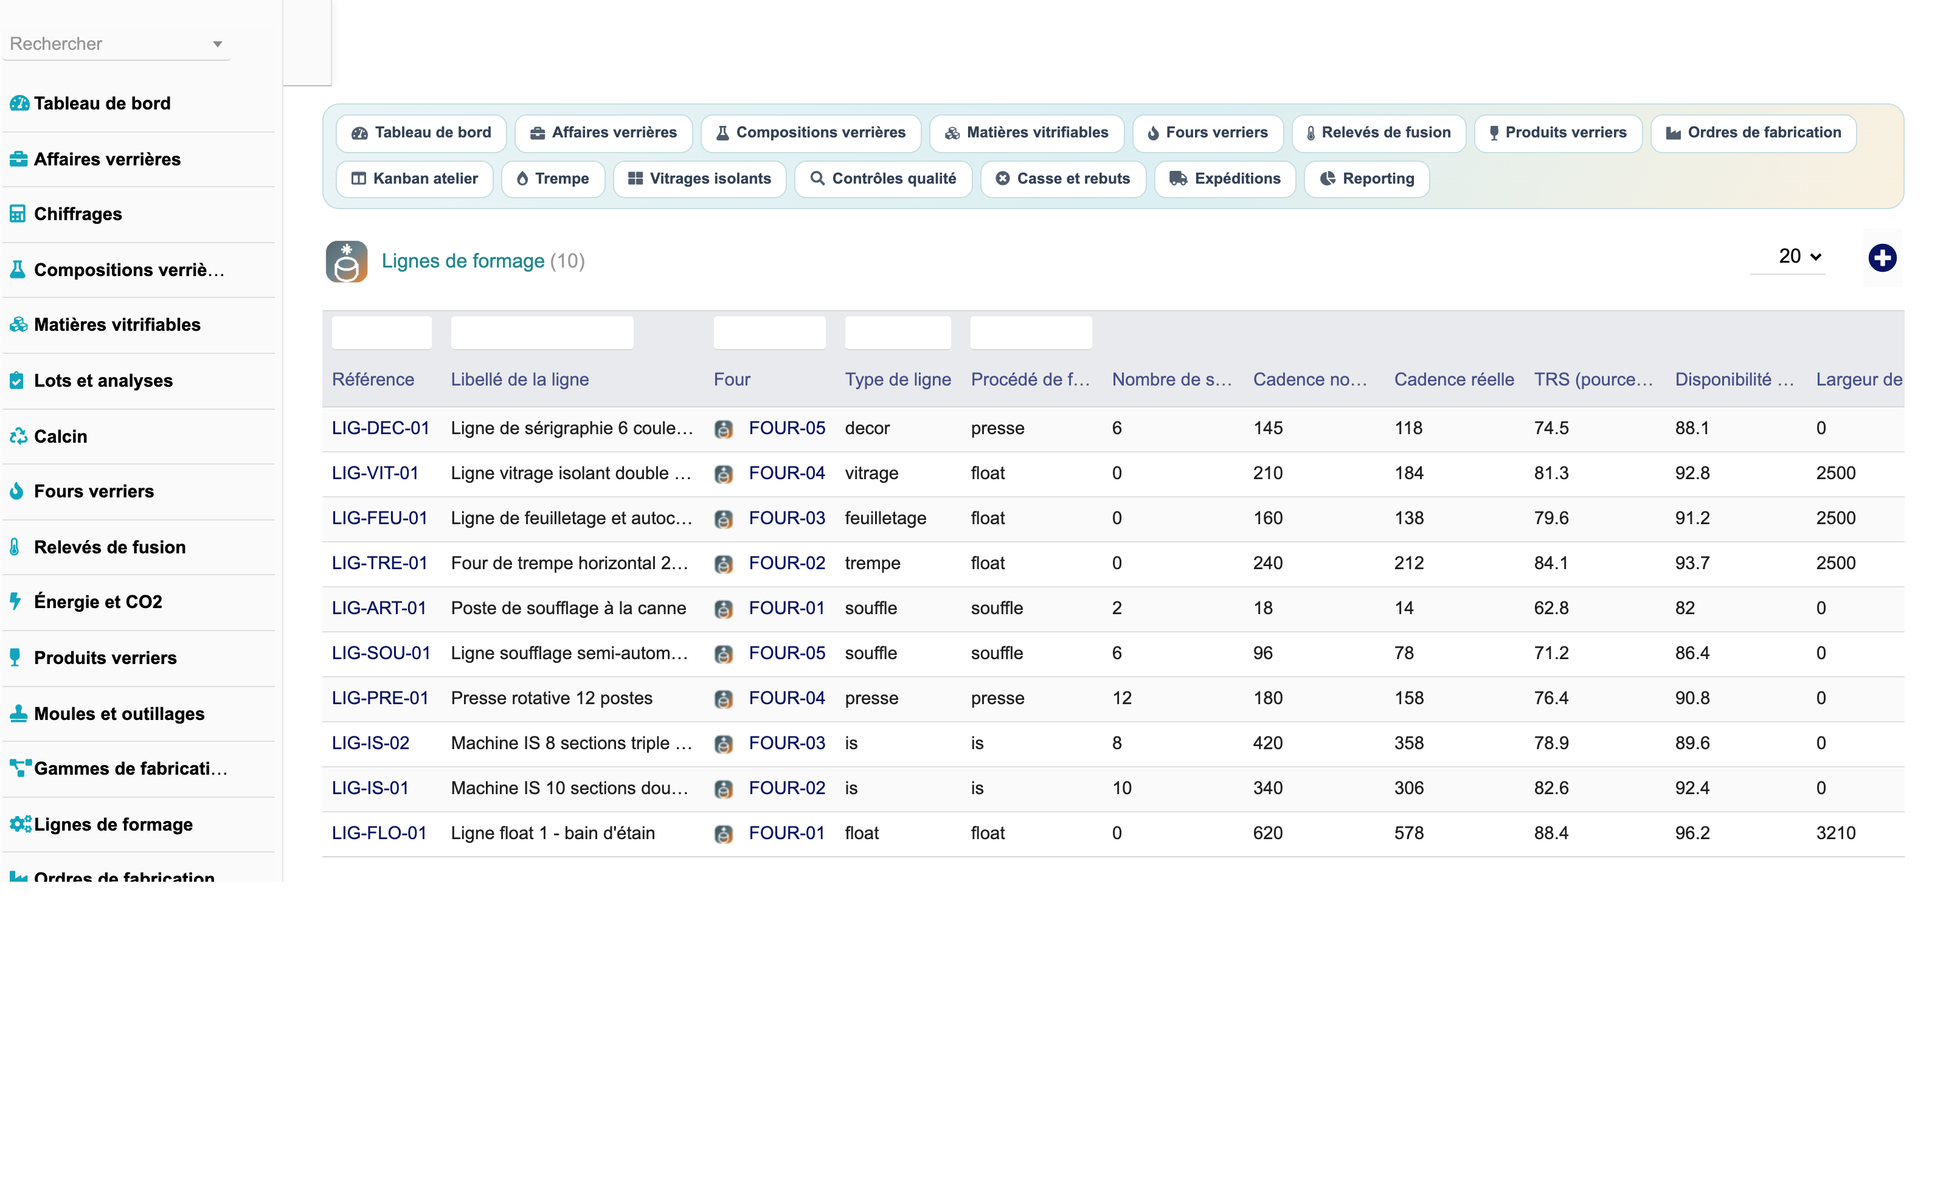Open the LIG-FEU-01 reference link
The height and width of the screenshot is (1204, 1946).
coord(380,518)
